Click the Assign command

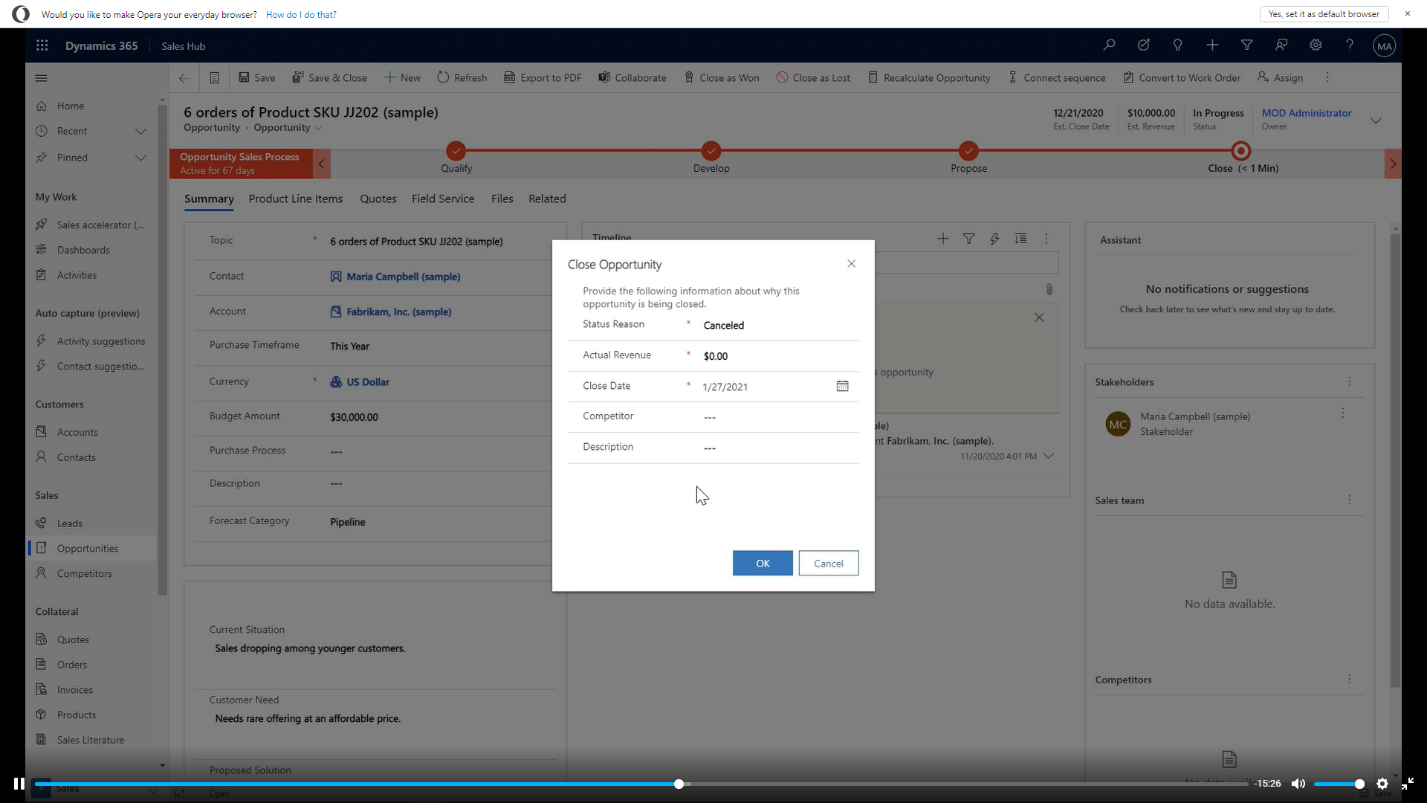1280,78
